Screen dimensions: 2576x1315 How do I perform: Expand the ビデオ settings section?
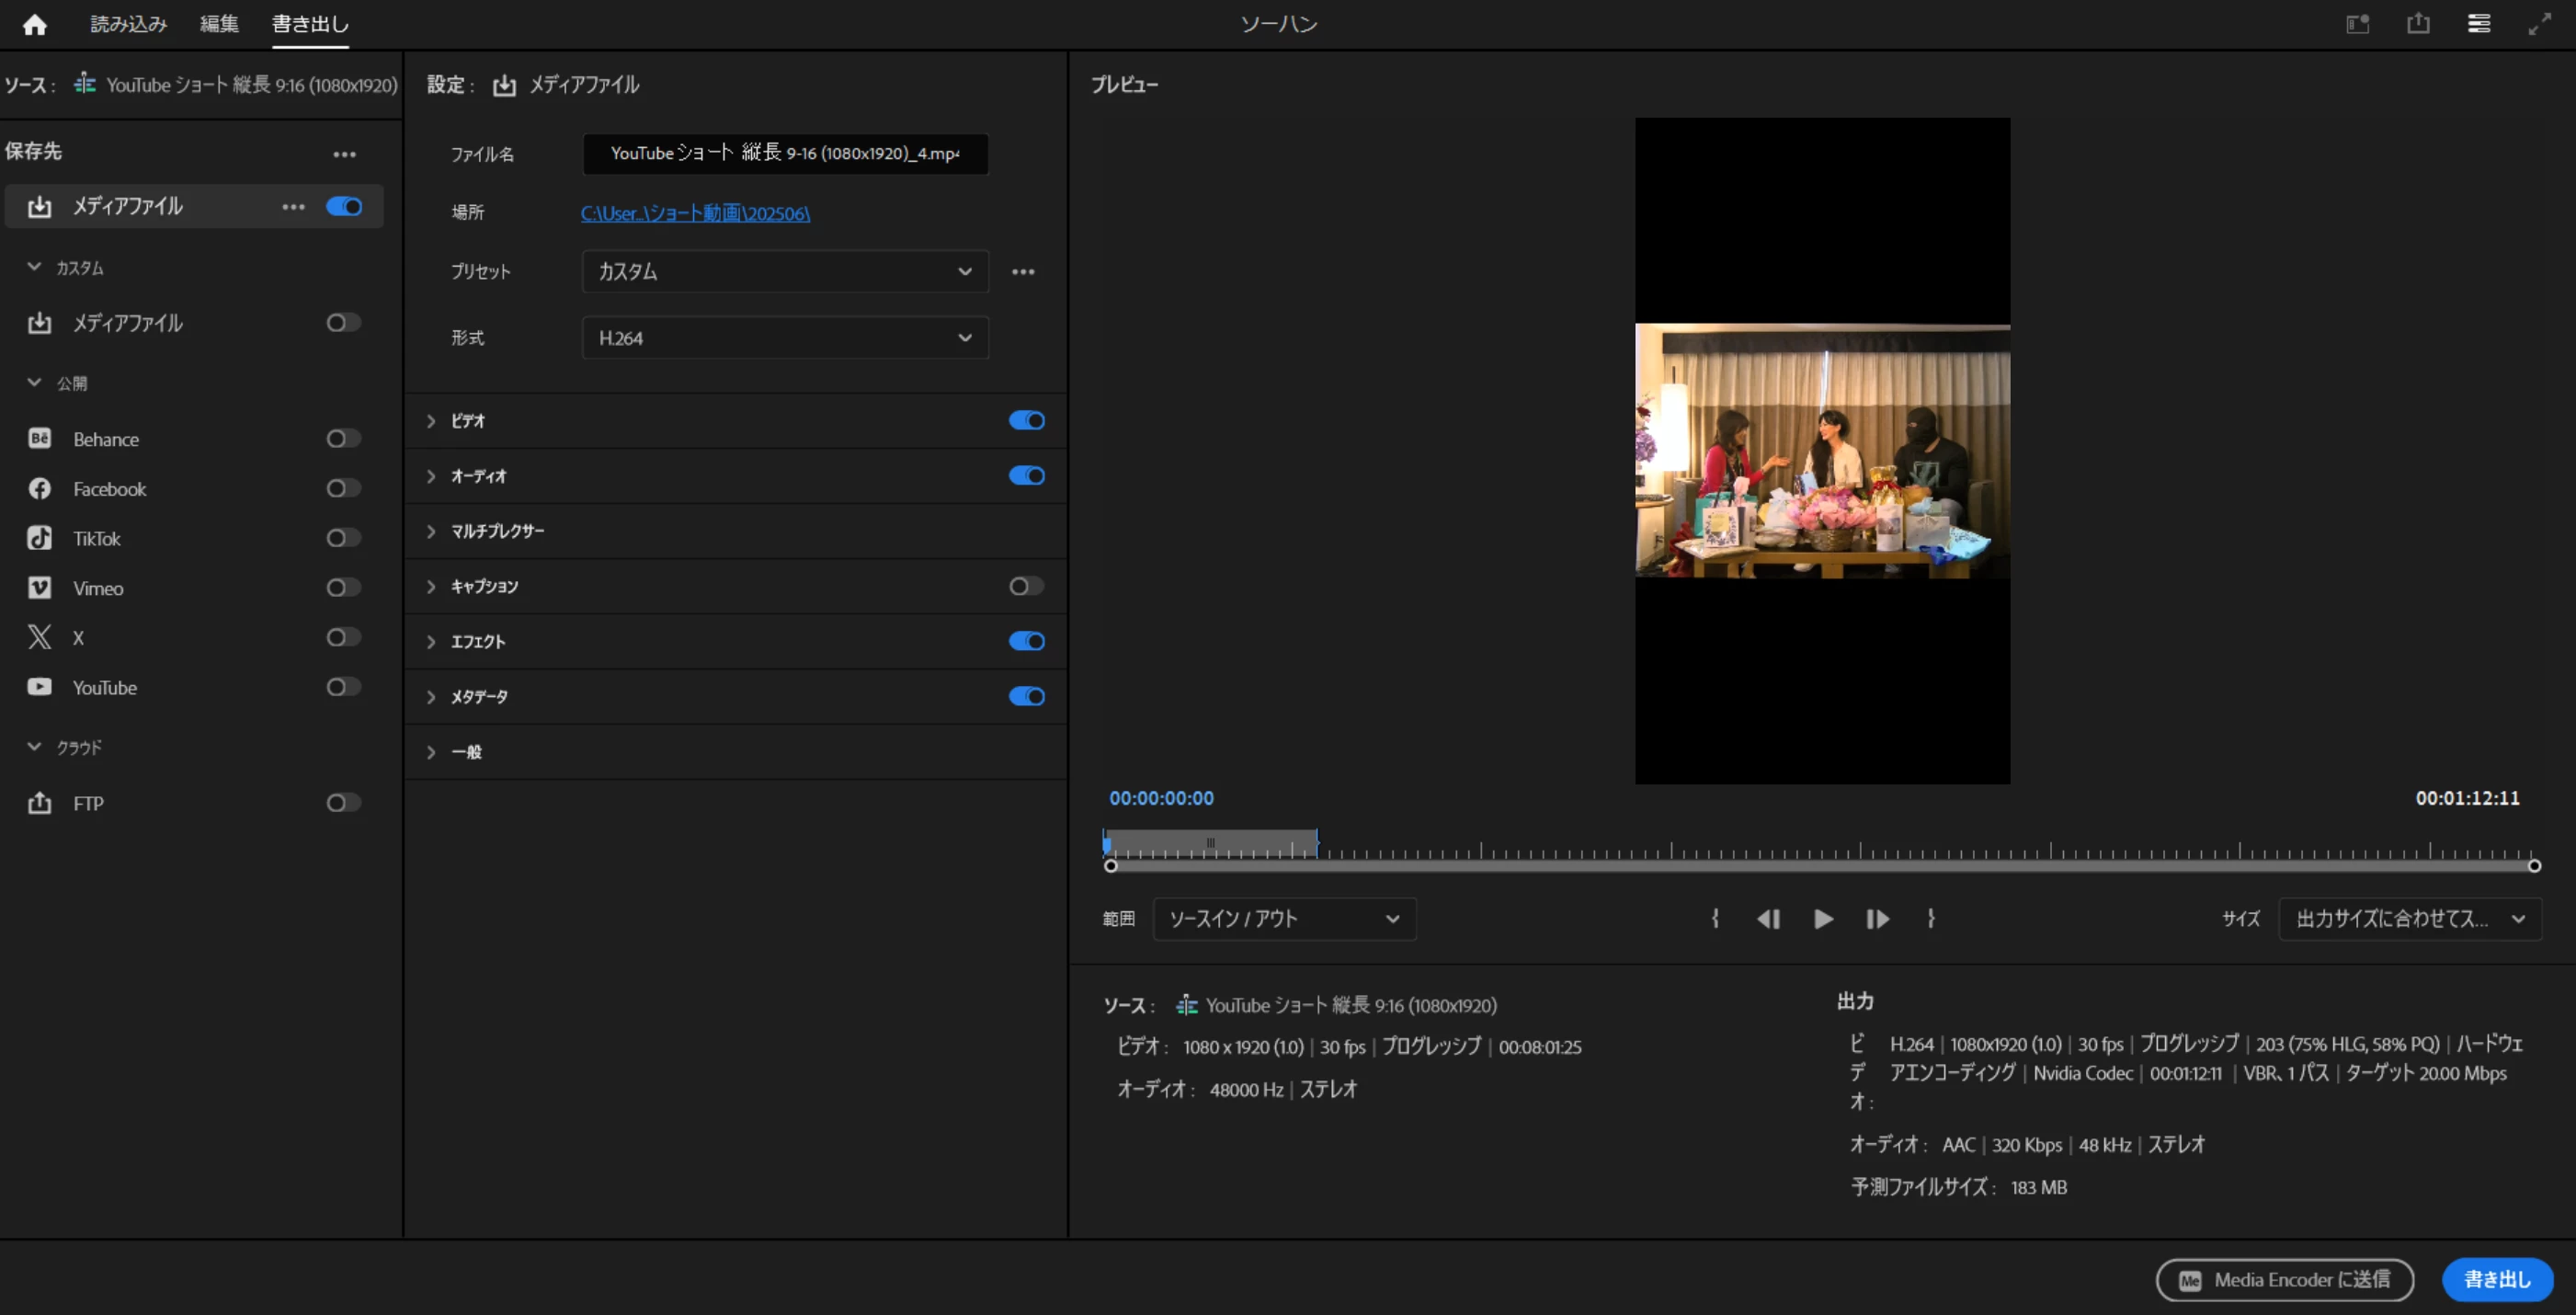click(x=431, y=421)
